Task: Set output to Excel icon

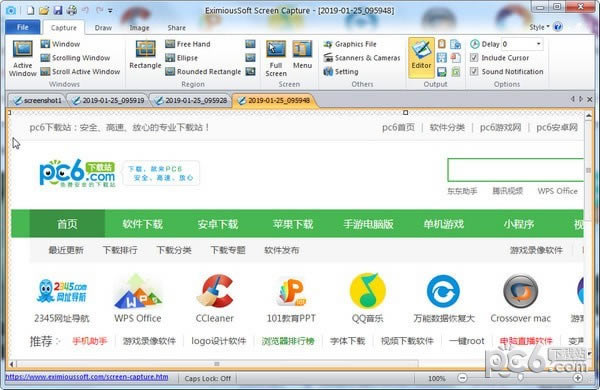Action: (x=455, y=72)
